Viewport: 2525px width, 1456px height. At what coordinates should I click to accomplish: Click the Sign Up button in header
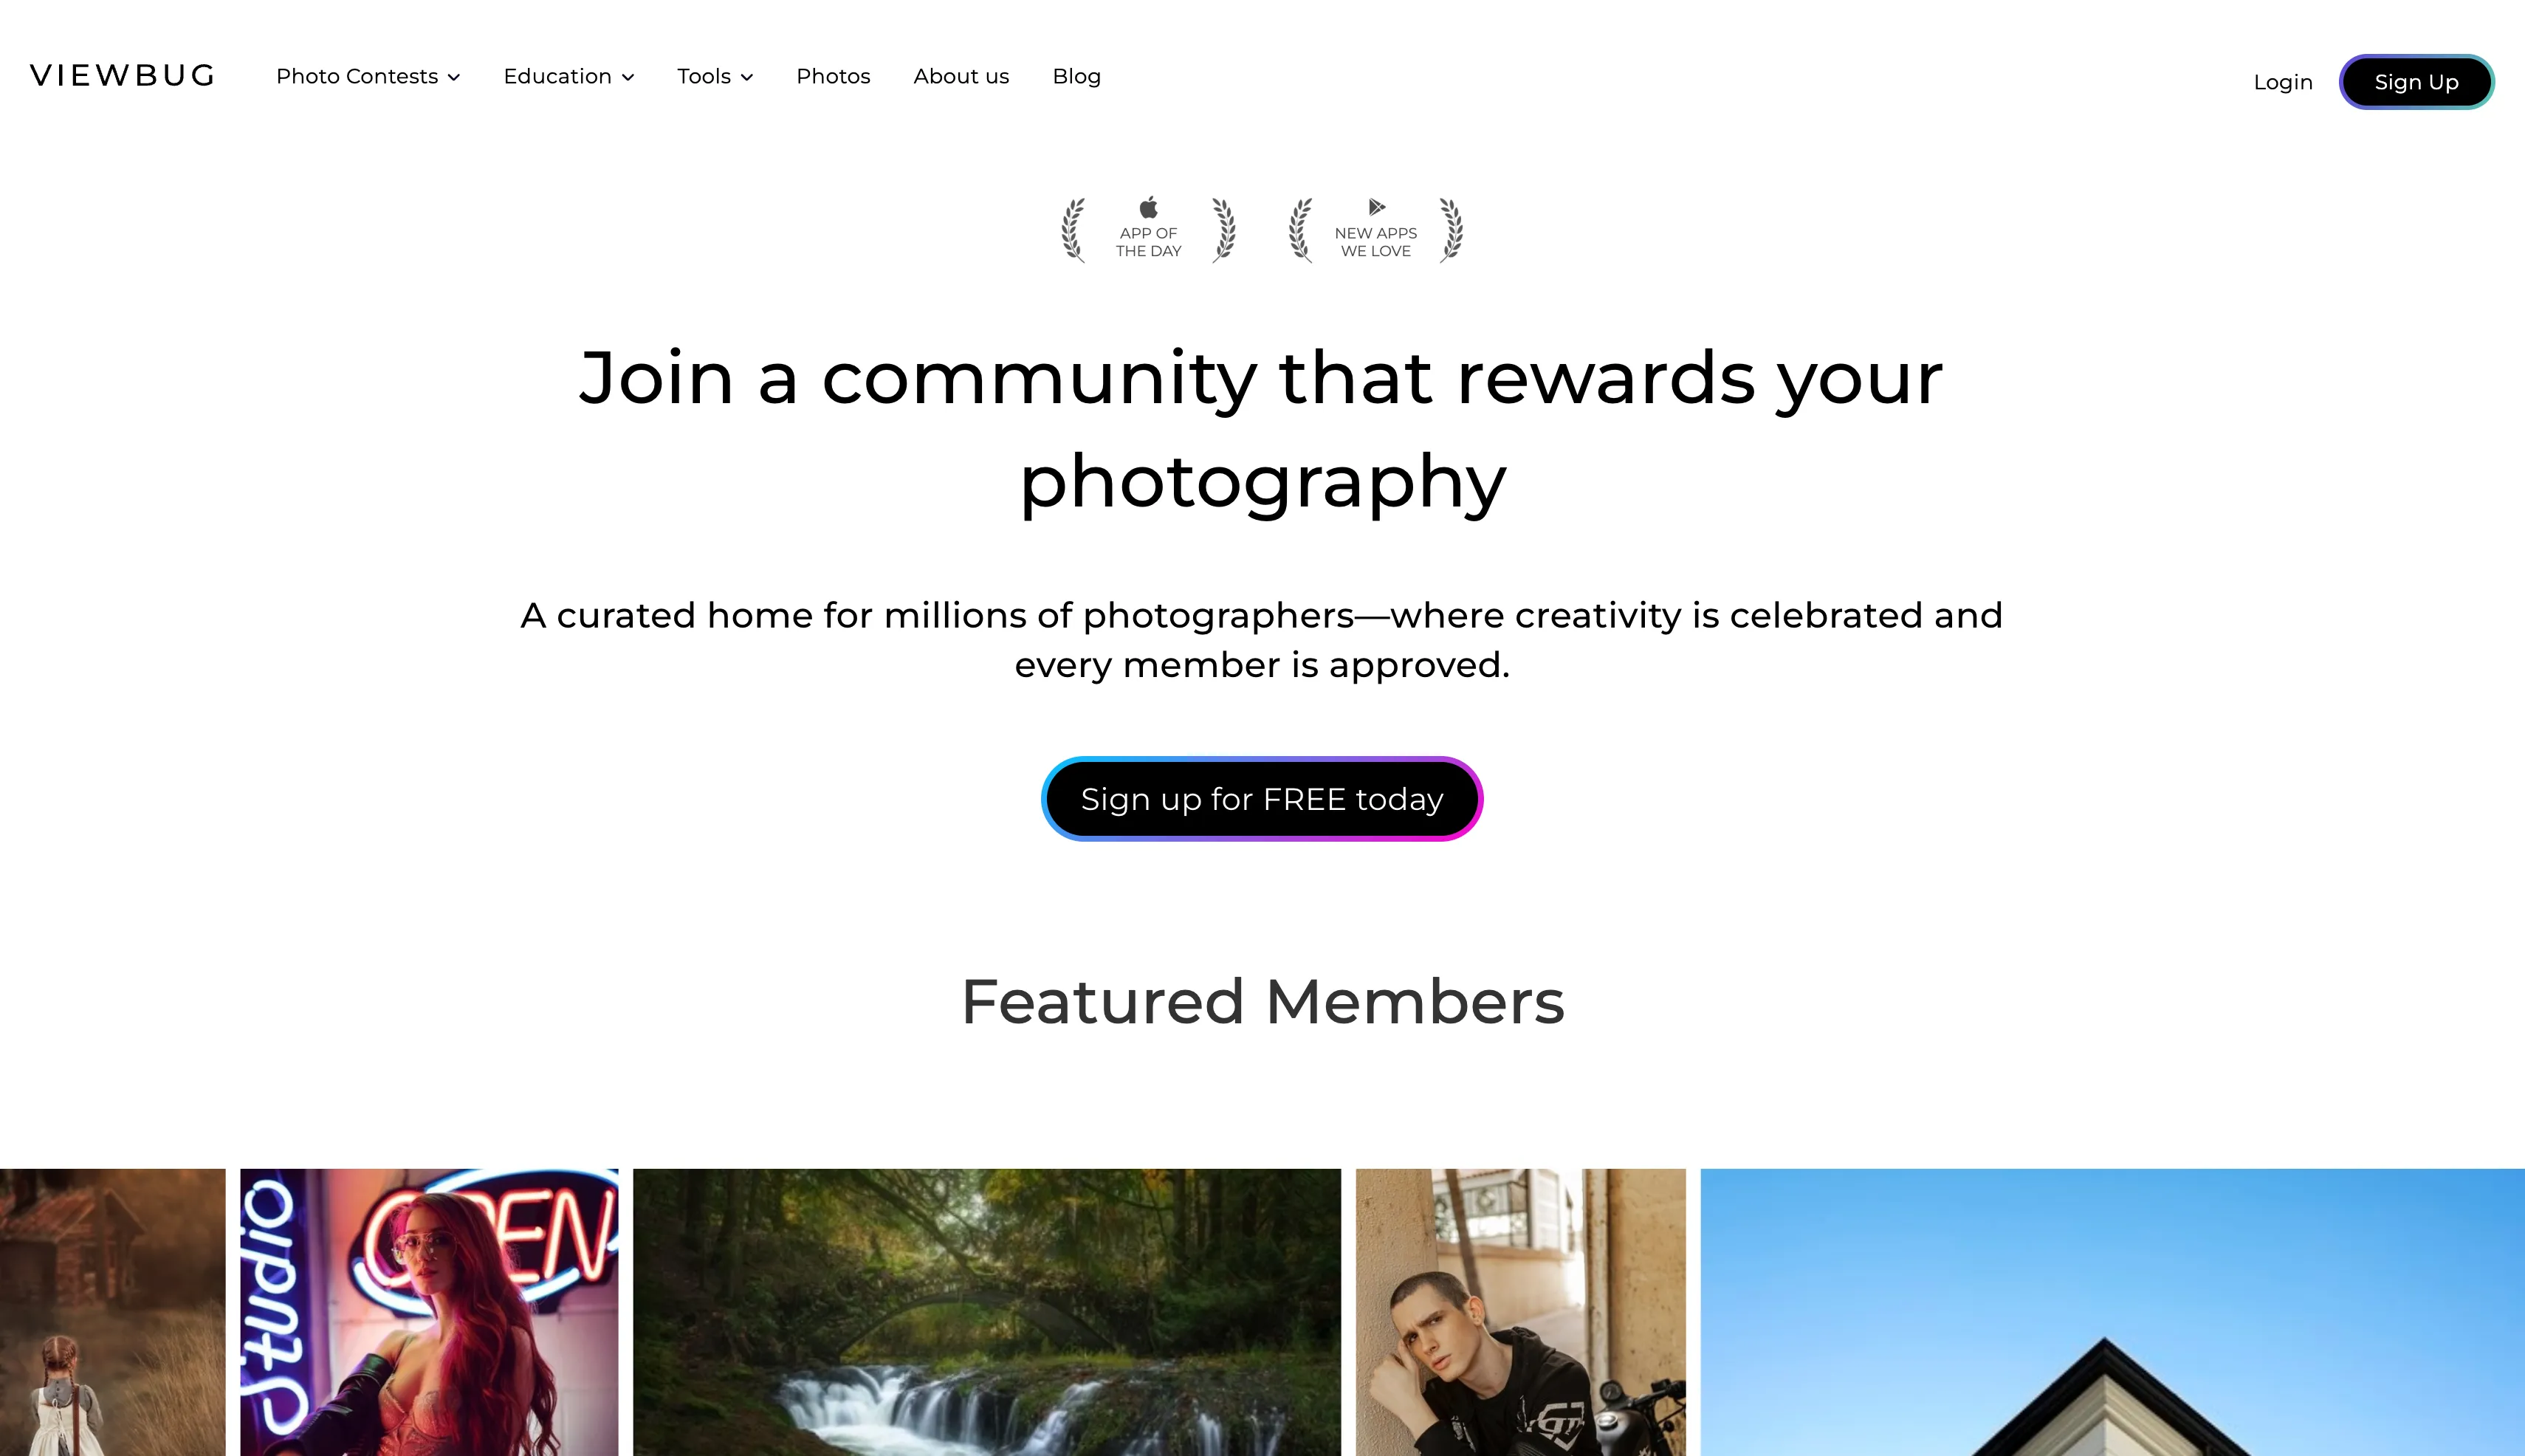tap(2416, 82)
